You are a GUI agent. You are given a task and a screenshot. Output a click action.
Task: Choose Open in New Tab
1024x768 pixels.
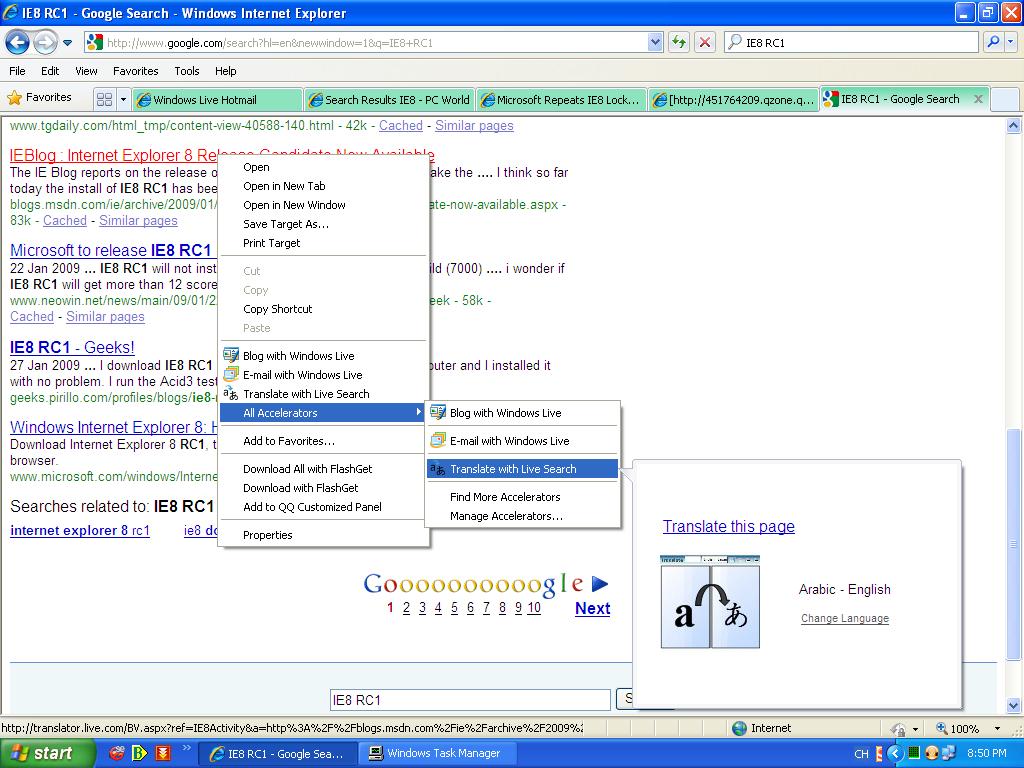click(324, 186)
